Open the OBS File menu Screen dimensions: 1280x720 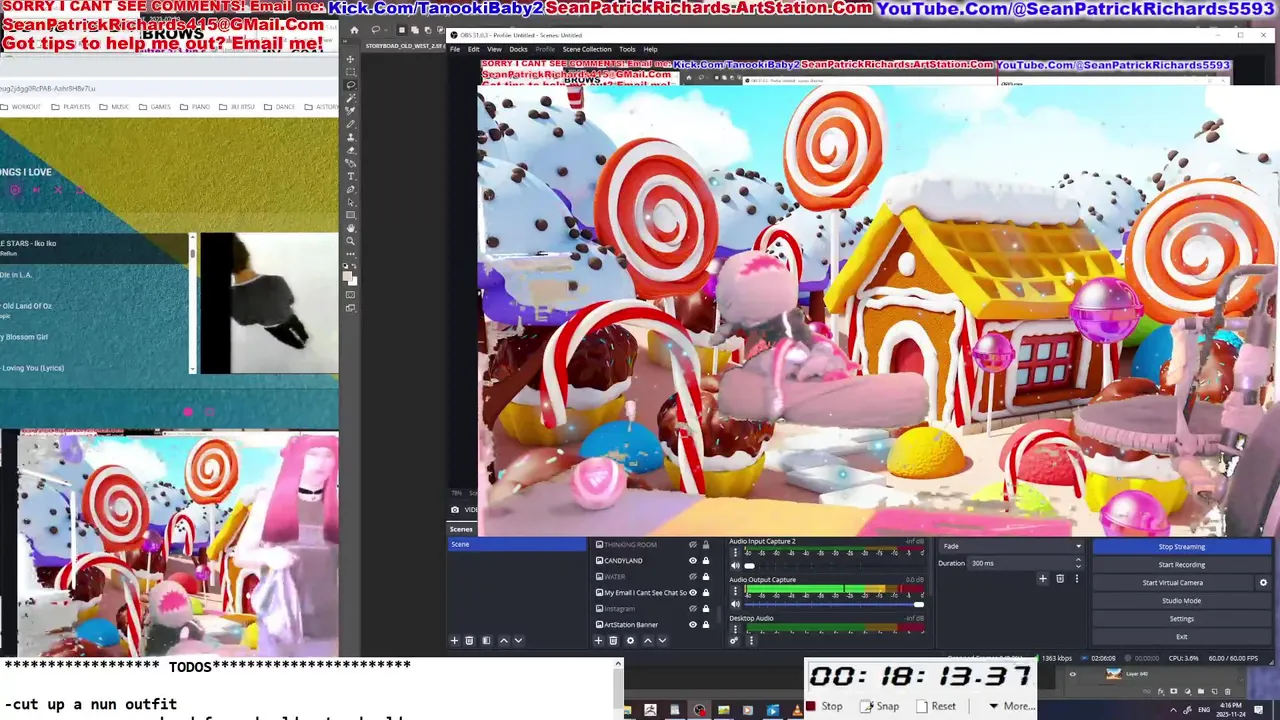tap(455, 49)
